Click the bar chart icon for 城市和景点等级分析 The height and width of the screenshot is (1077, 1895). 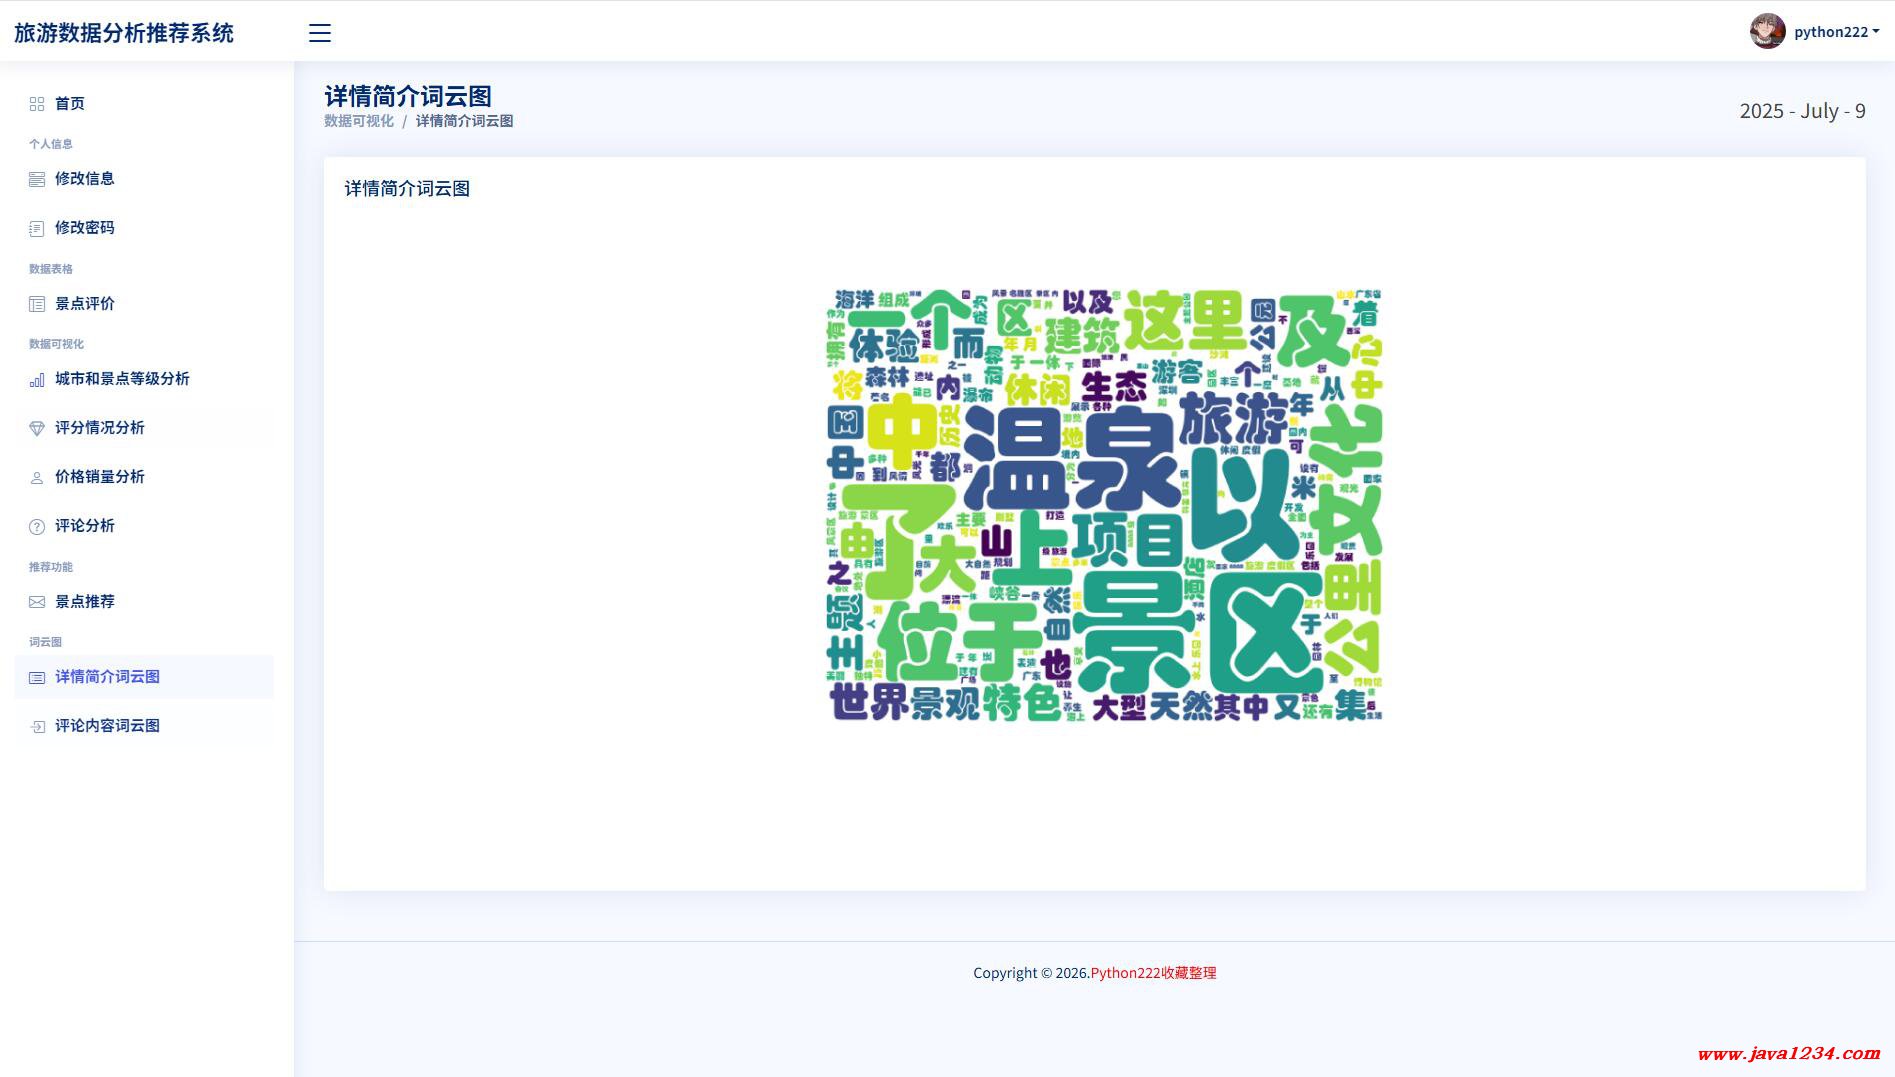pos(37,379)
